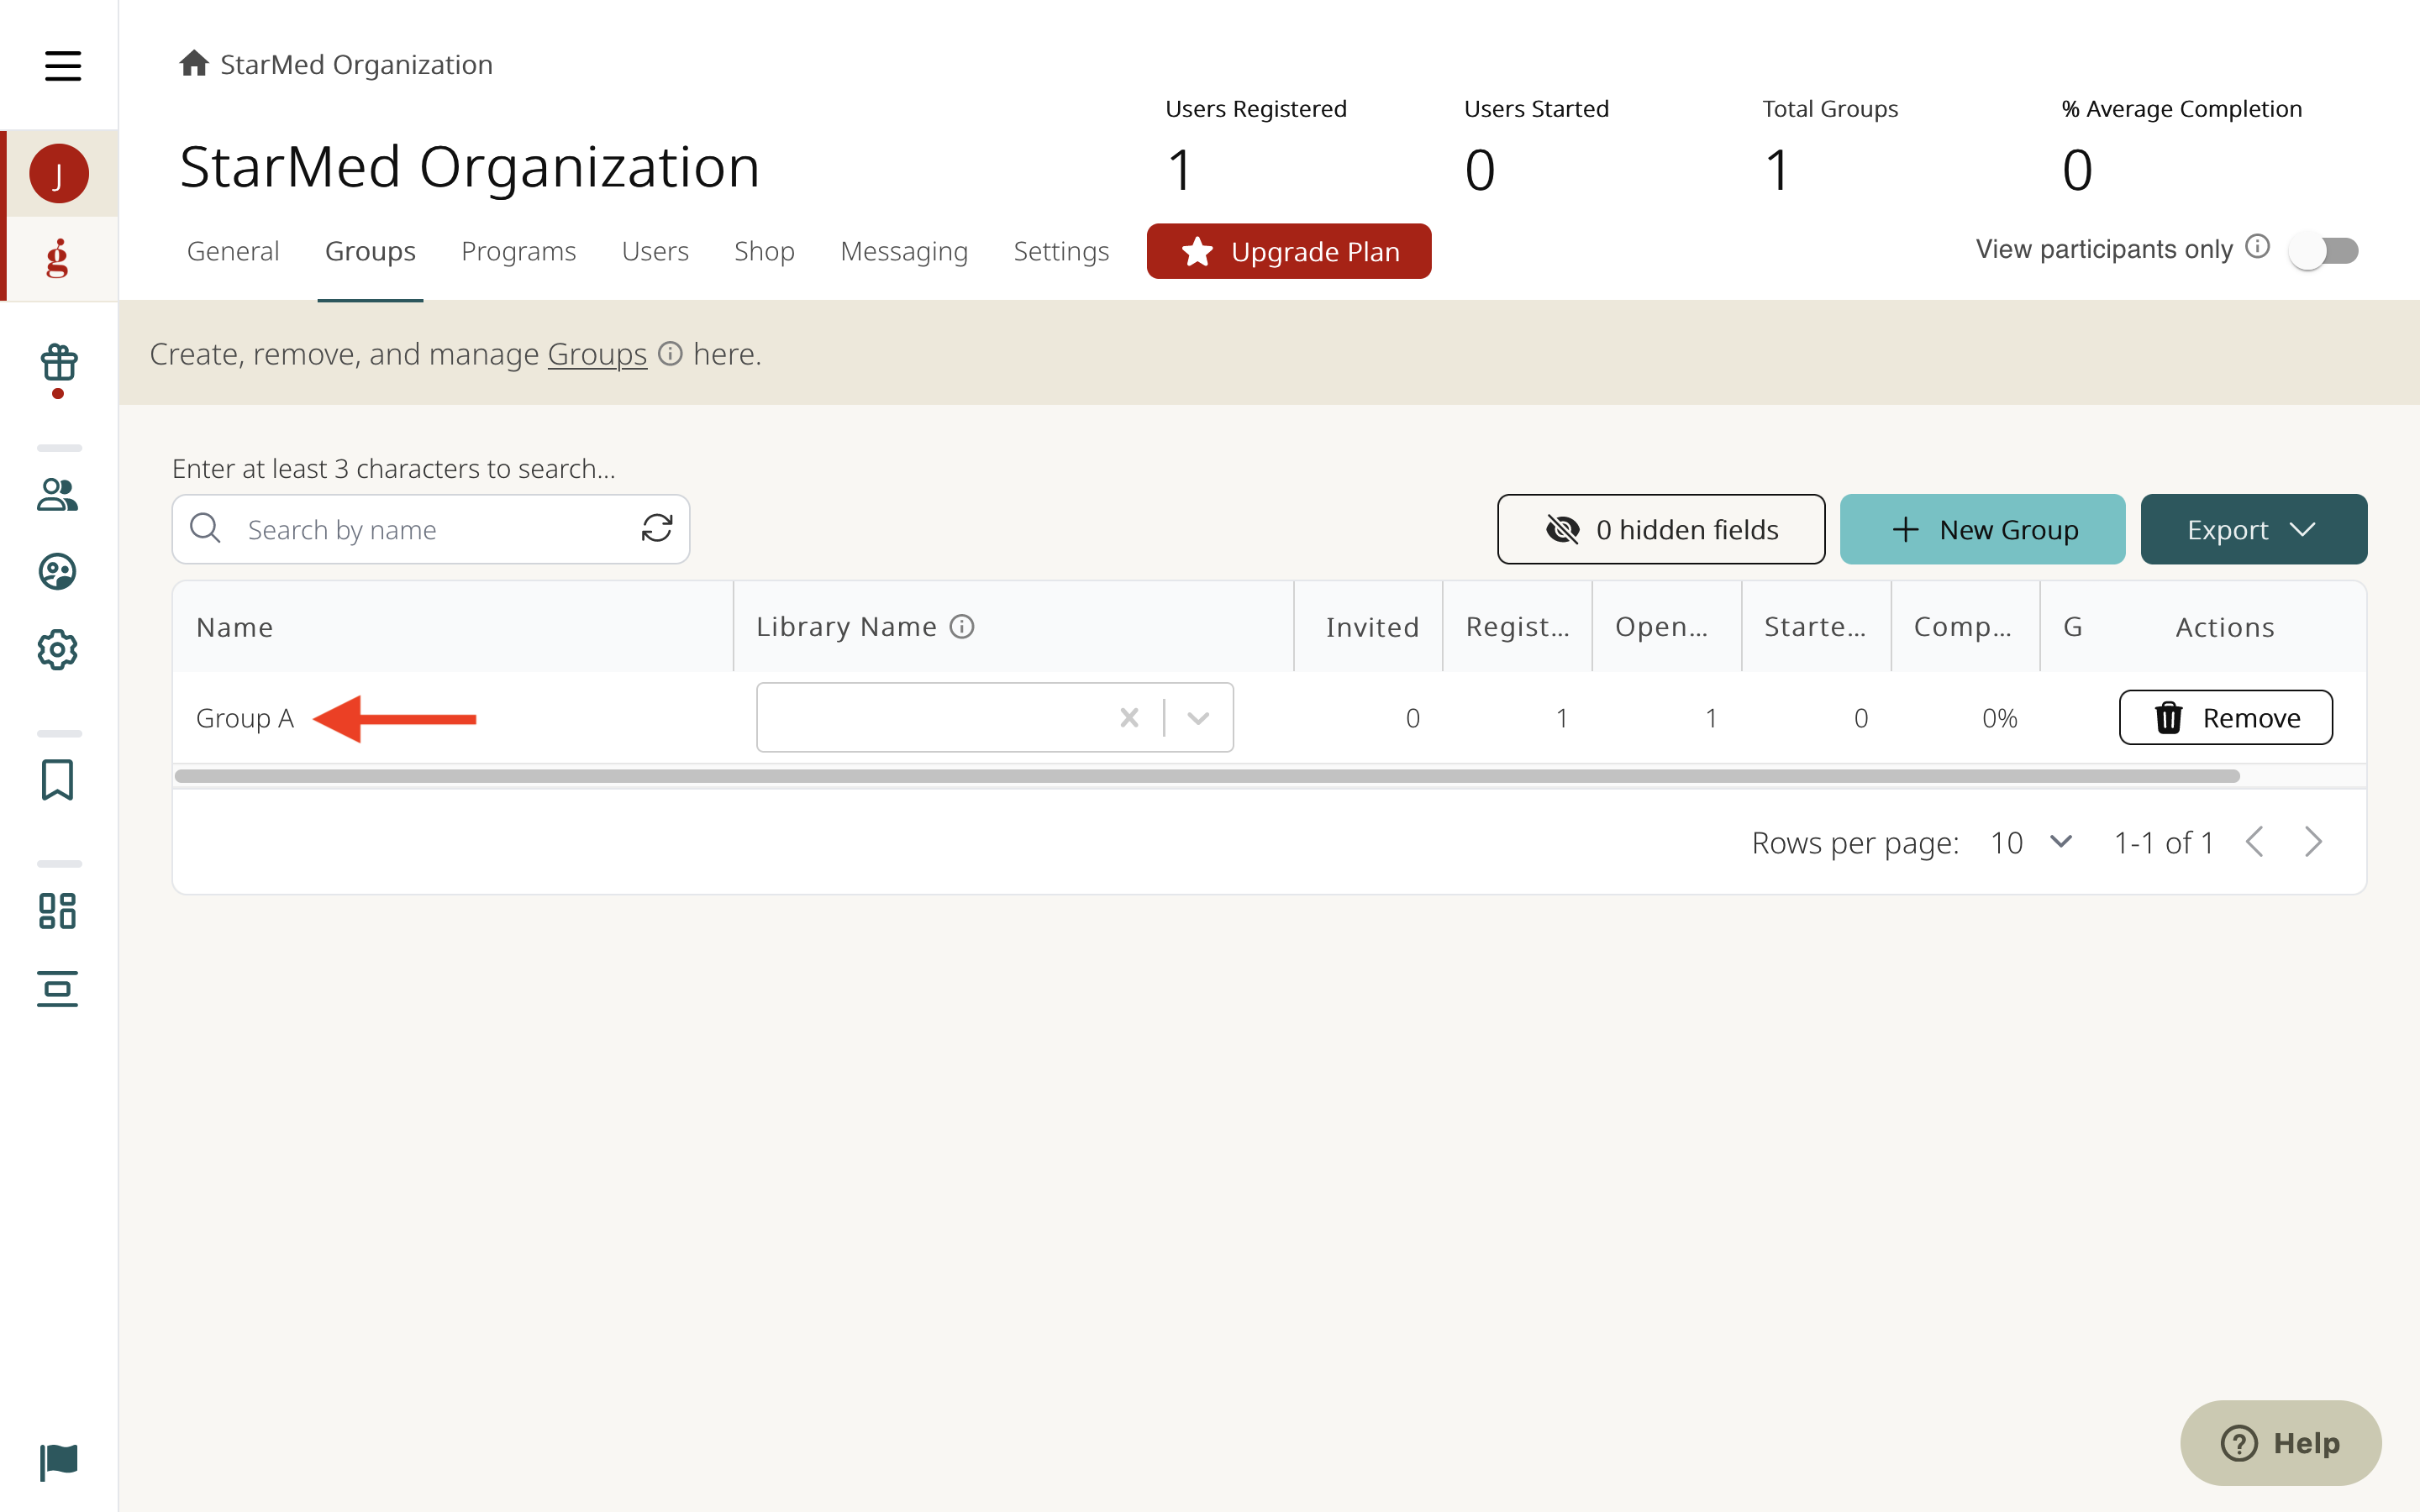
Task: Click the info icon beside Library Name
Action: (962, 627)
